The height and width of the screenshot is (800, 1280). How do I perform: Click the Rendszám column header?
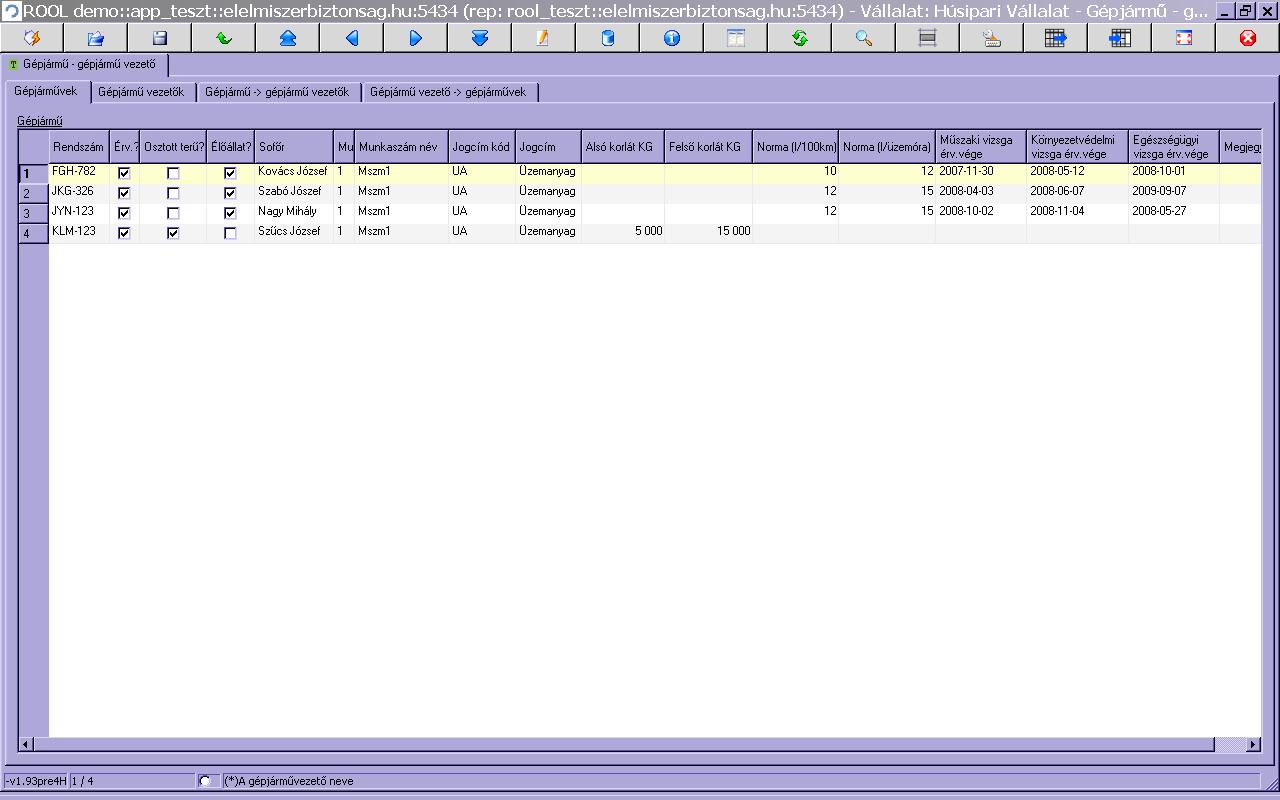(x=79, y=147)
